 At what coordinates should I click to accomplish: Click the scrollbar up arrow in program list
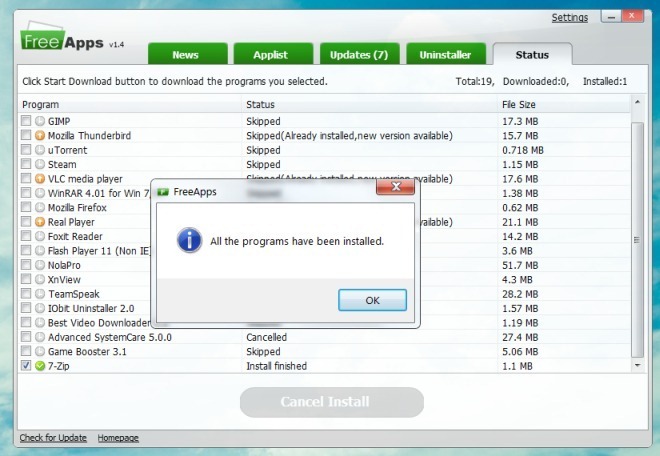[x=637, y=102]
